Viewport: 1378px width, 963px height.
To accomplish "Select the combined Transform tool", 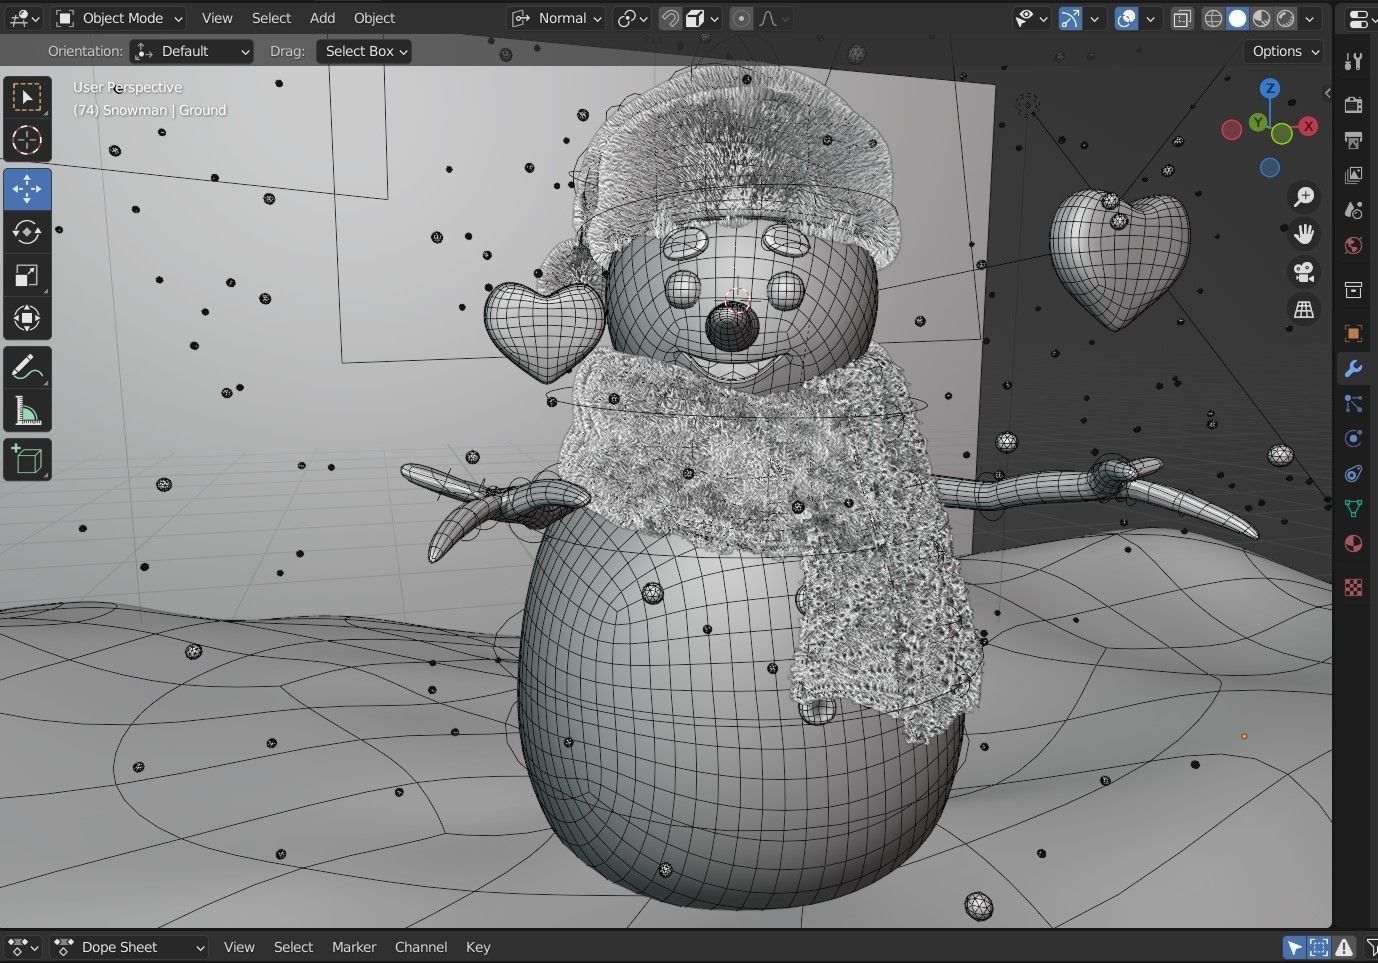I will [27, 319].
